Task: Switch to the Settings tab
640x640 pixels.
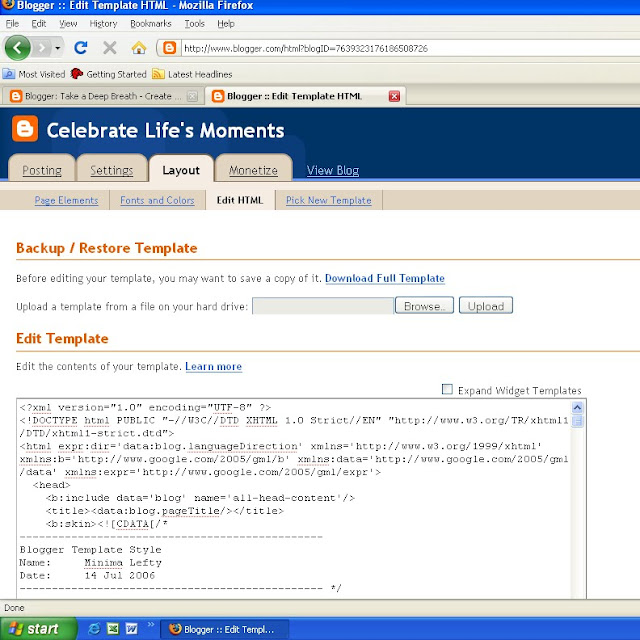Action: coord(111,169)
